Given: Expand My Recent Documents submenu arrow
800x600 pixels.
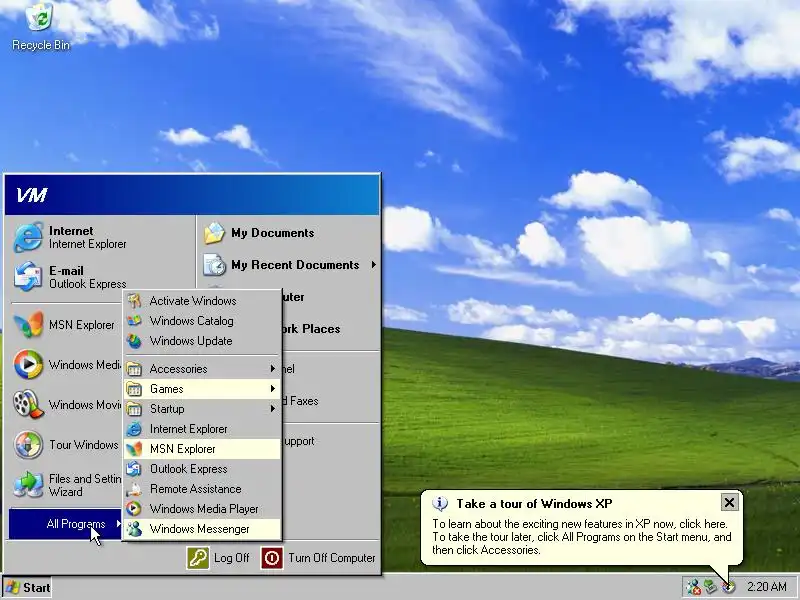Looking at the screenshot, I should point(374,265).
